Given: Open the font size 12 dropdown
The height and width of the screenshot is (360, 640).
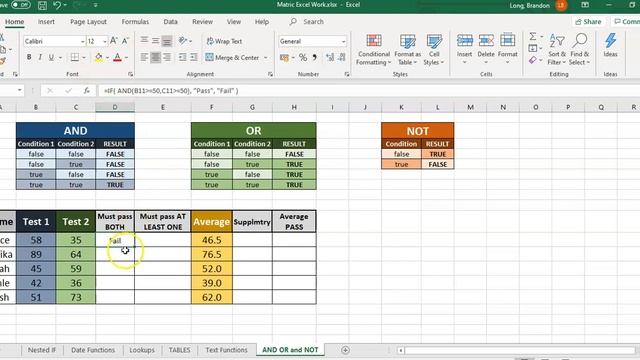Looking at the screenshot, I should (x=104, y=42).
